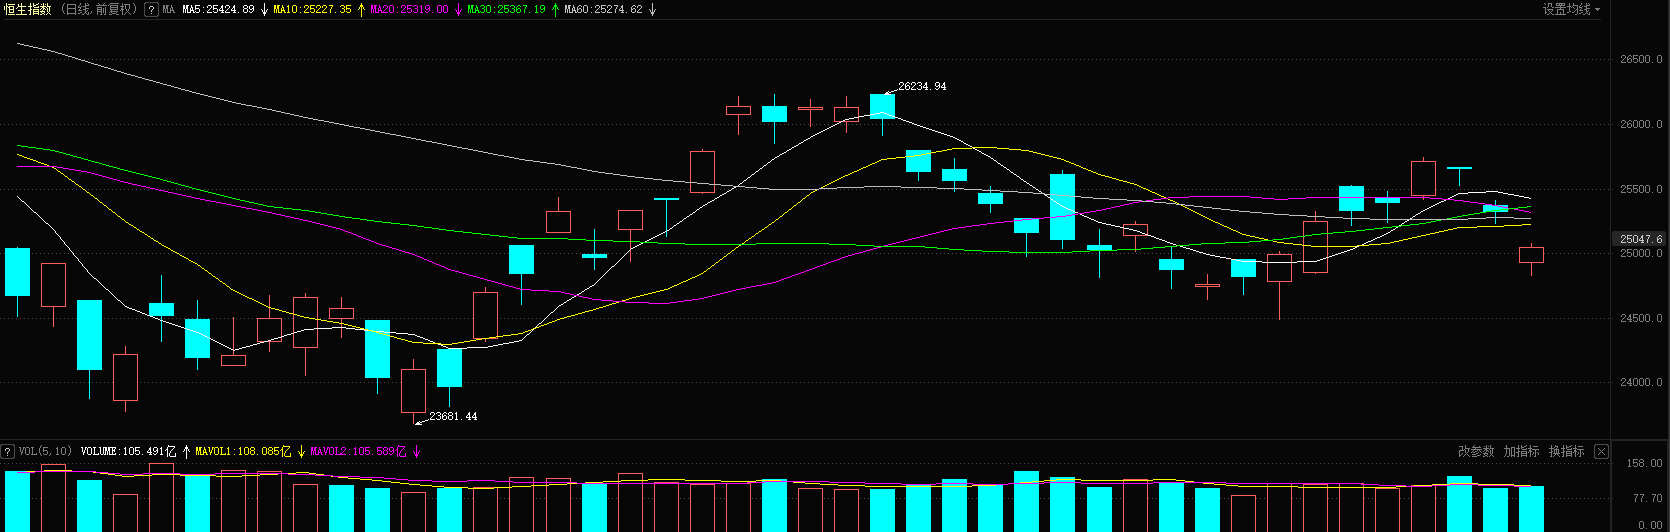Click the 加指标 button
The image size is (1670, 532).
pos(1521,452)
